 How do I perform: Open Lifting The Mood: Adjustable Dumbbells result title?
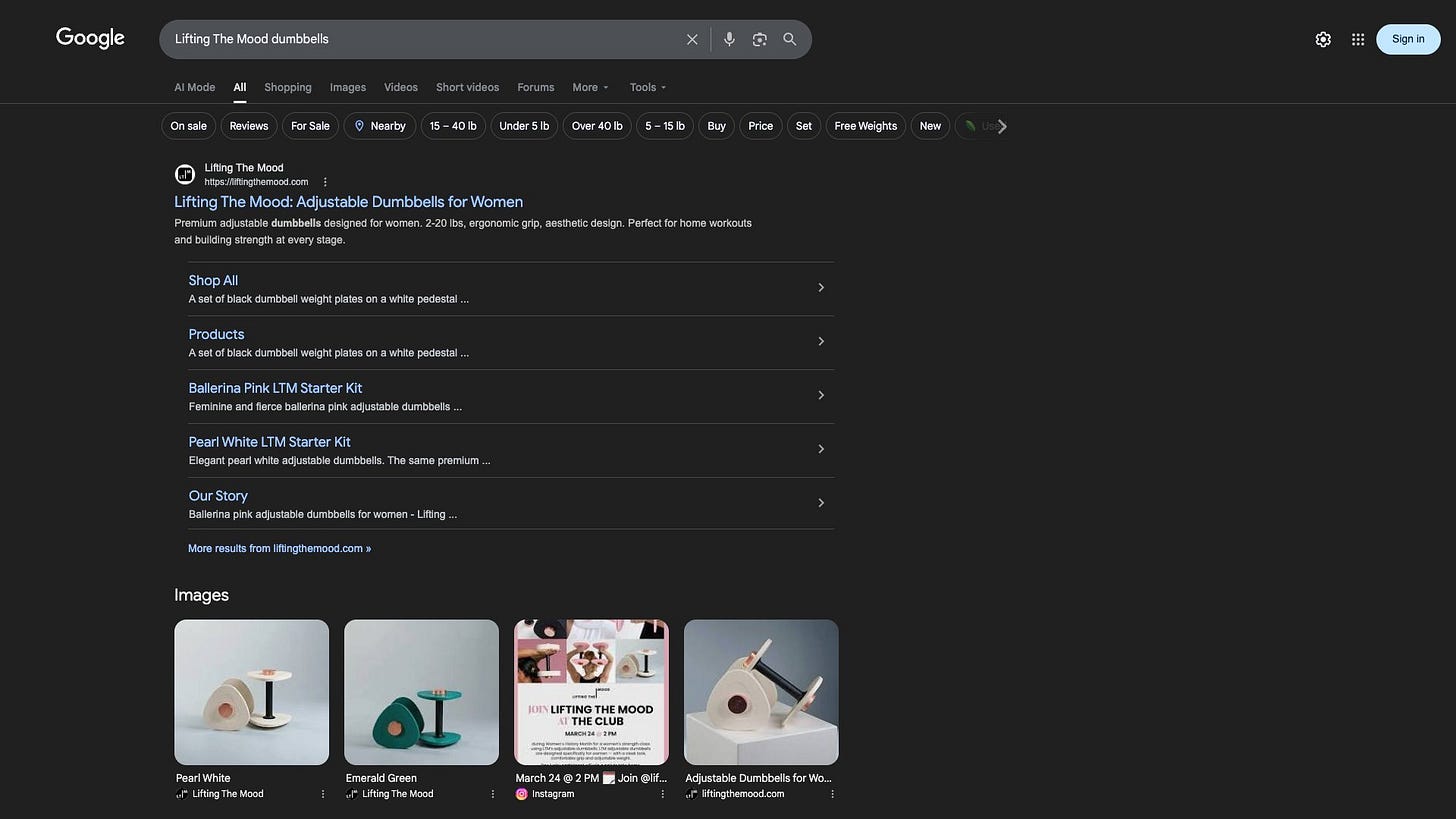pyautogui.click(x=349, y=202)
